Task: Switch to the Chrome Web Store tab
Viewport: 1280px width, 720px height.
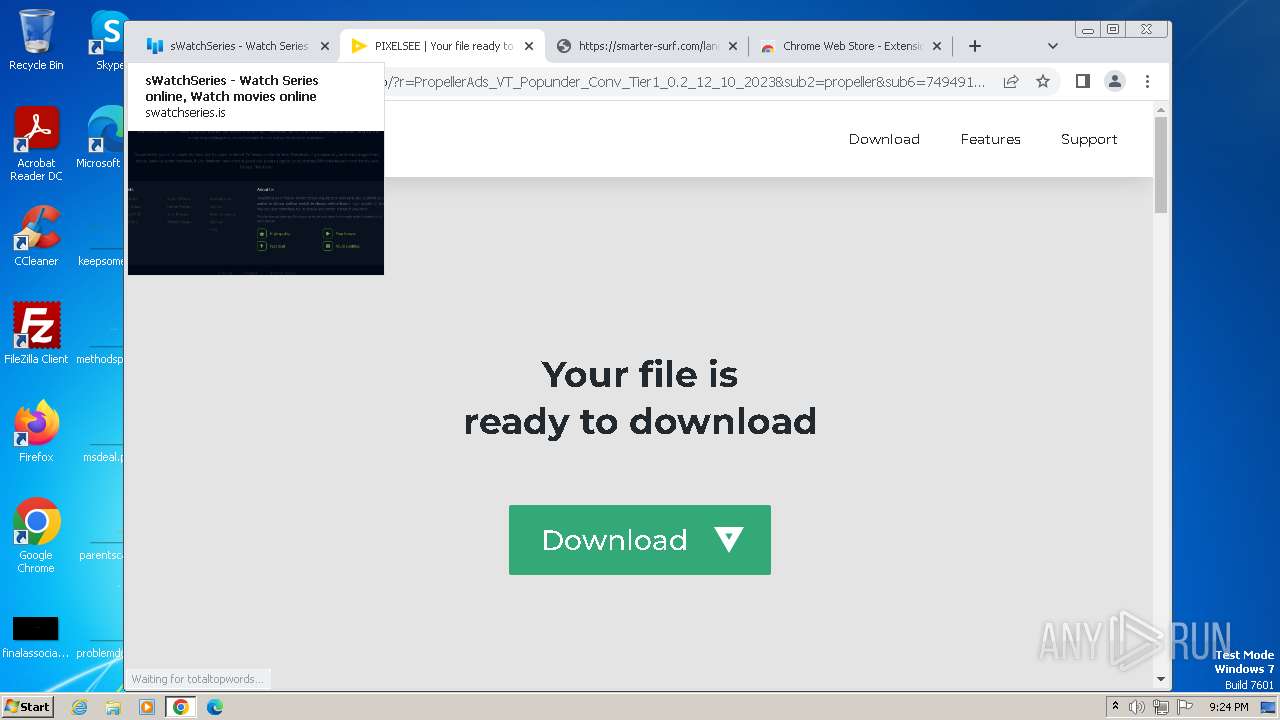Action: (852, 46)
